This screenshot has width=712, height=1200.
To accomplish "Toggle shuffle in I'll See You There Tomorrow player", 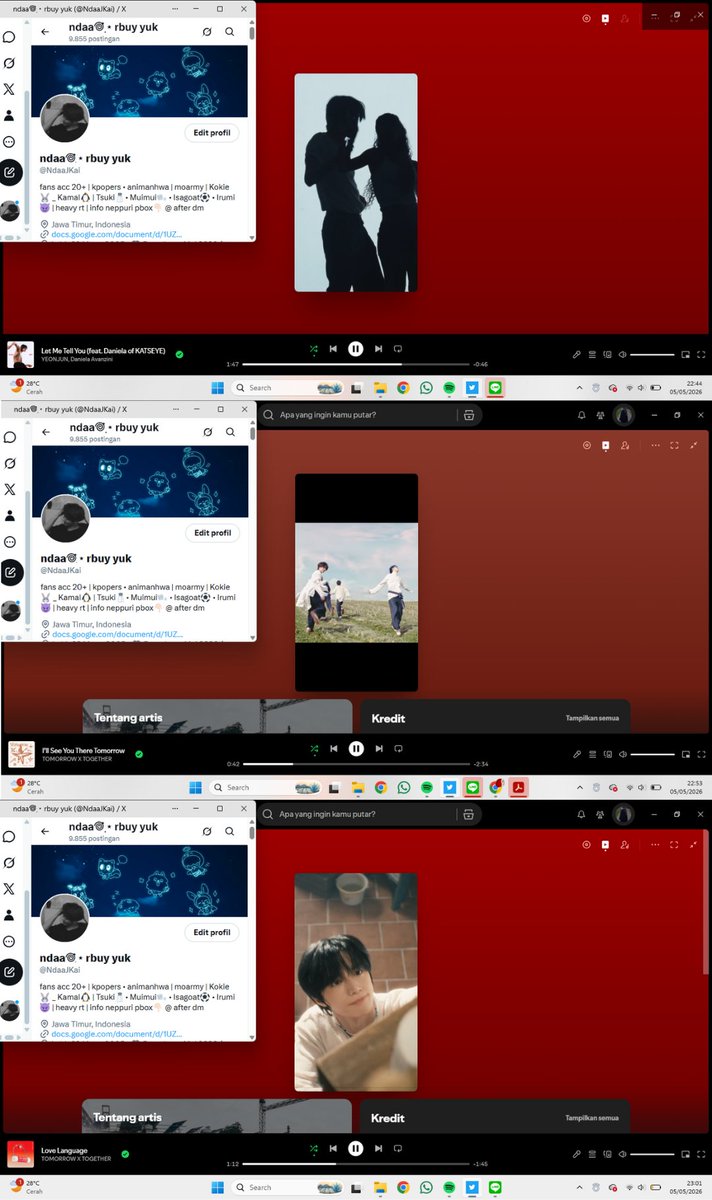I will (x=313, y=748).
